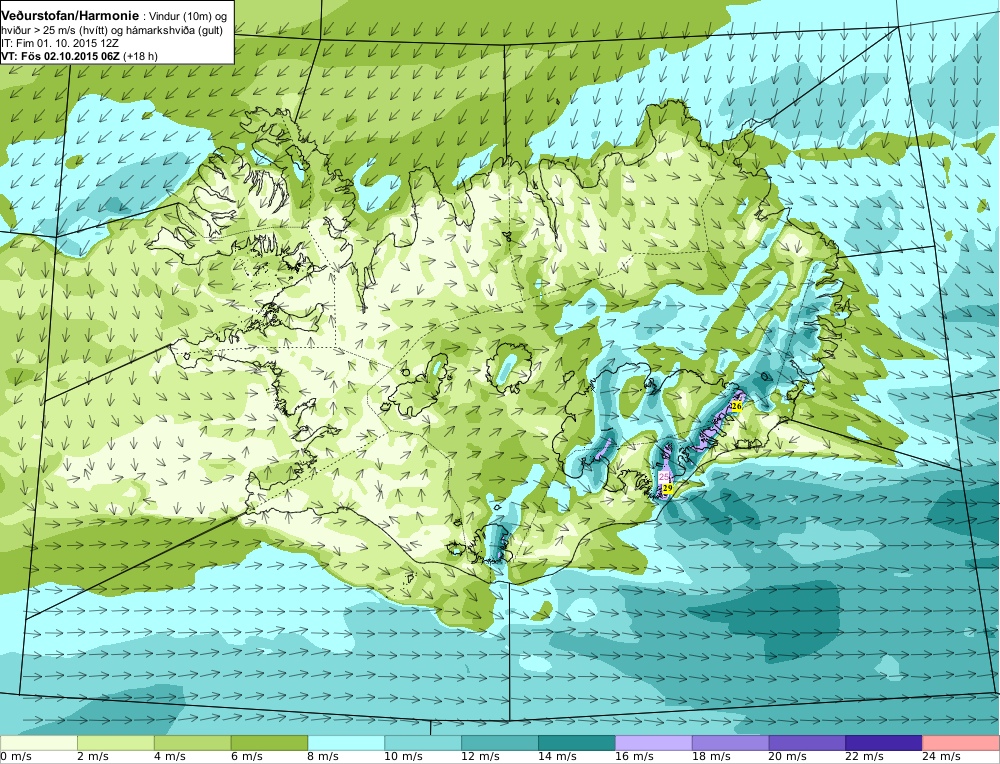Click the salmon pink 24 m/s legend swatch

tap(960, 743)
